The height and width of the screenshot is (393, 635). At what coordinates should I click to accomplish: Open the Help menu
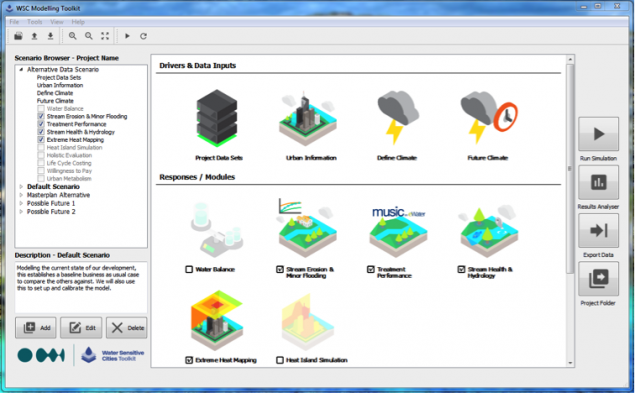click(x=78, y=22)
